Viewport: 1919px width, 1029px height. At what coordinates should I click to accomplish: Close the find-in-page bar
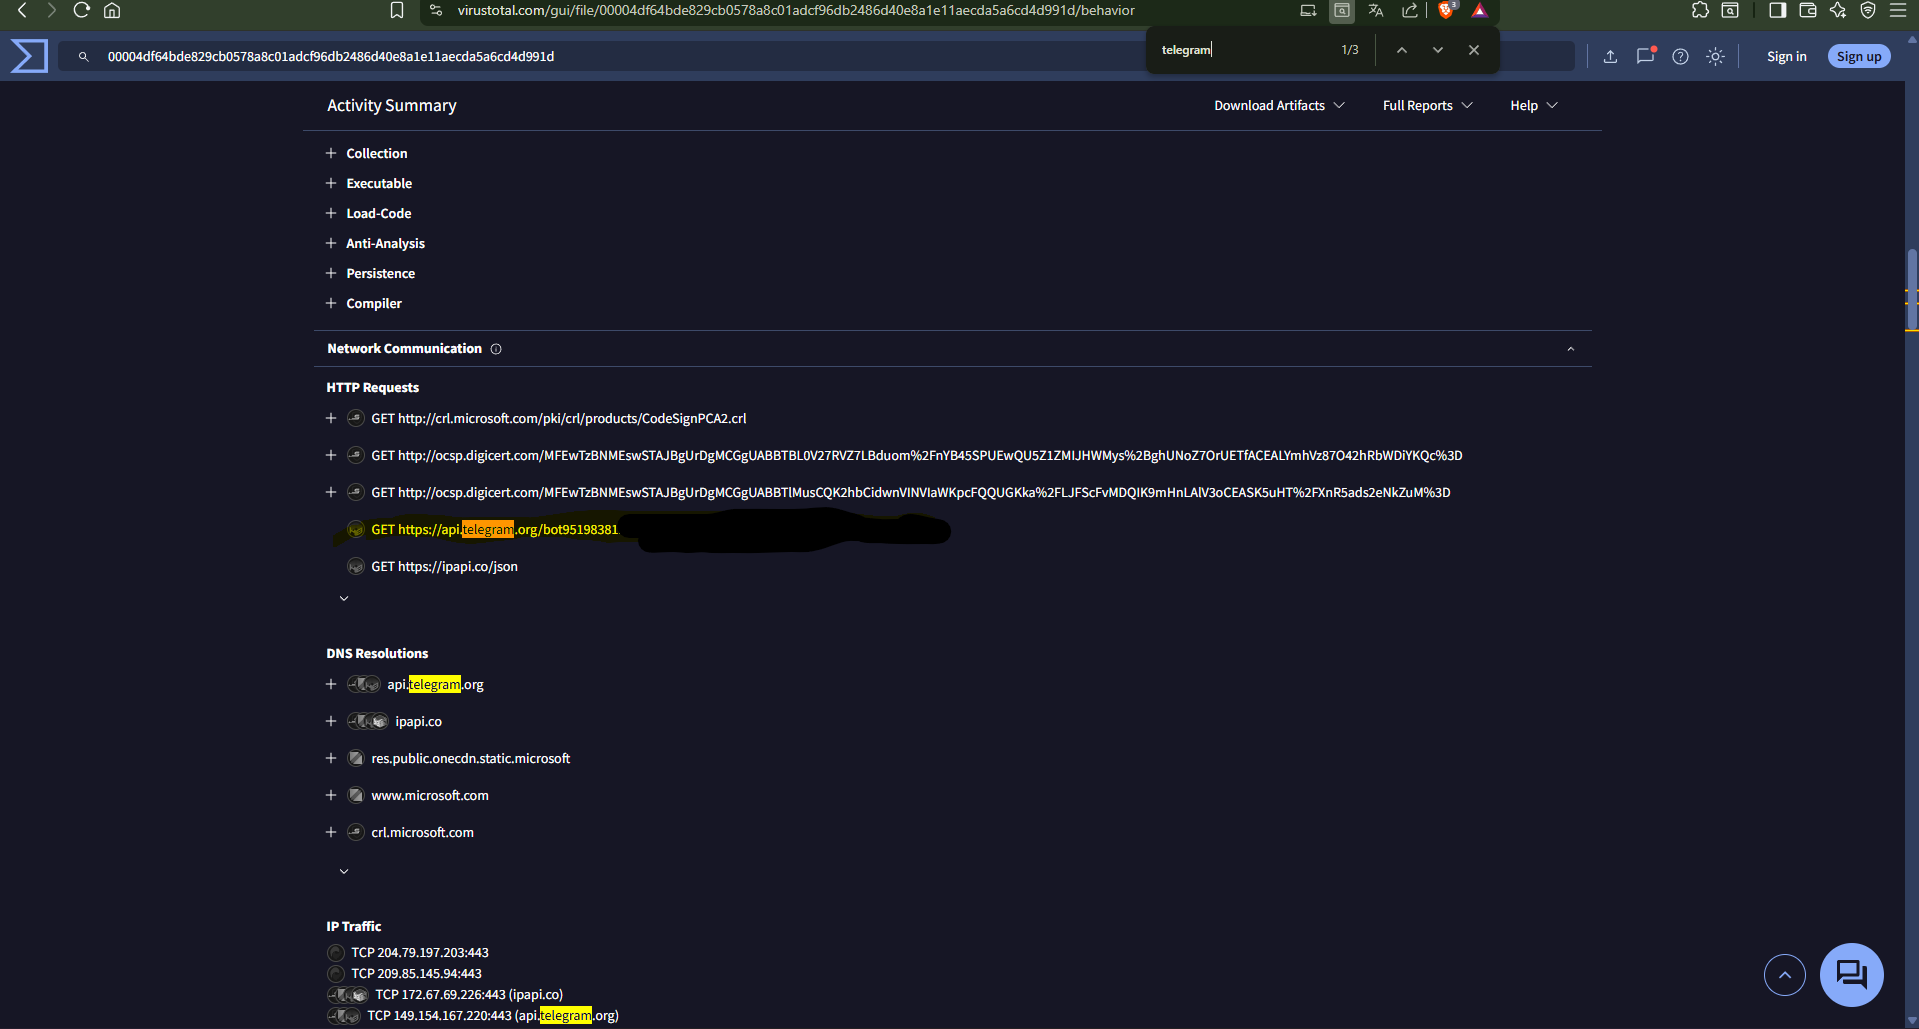[1474, 50]
